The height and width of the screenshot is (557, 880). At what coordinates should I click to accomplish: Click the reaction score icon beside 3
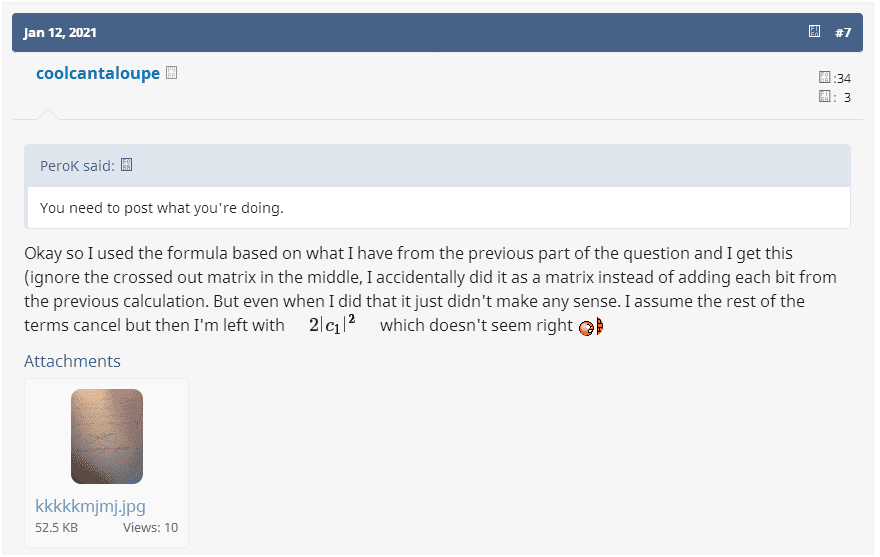(x=825, y=97)
